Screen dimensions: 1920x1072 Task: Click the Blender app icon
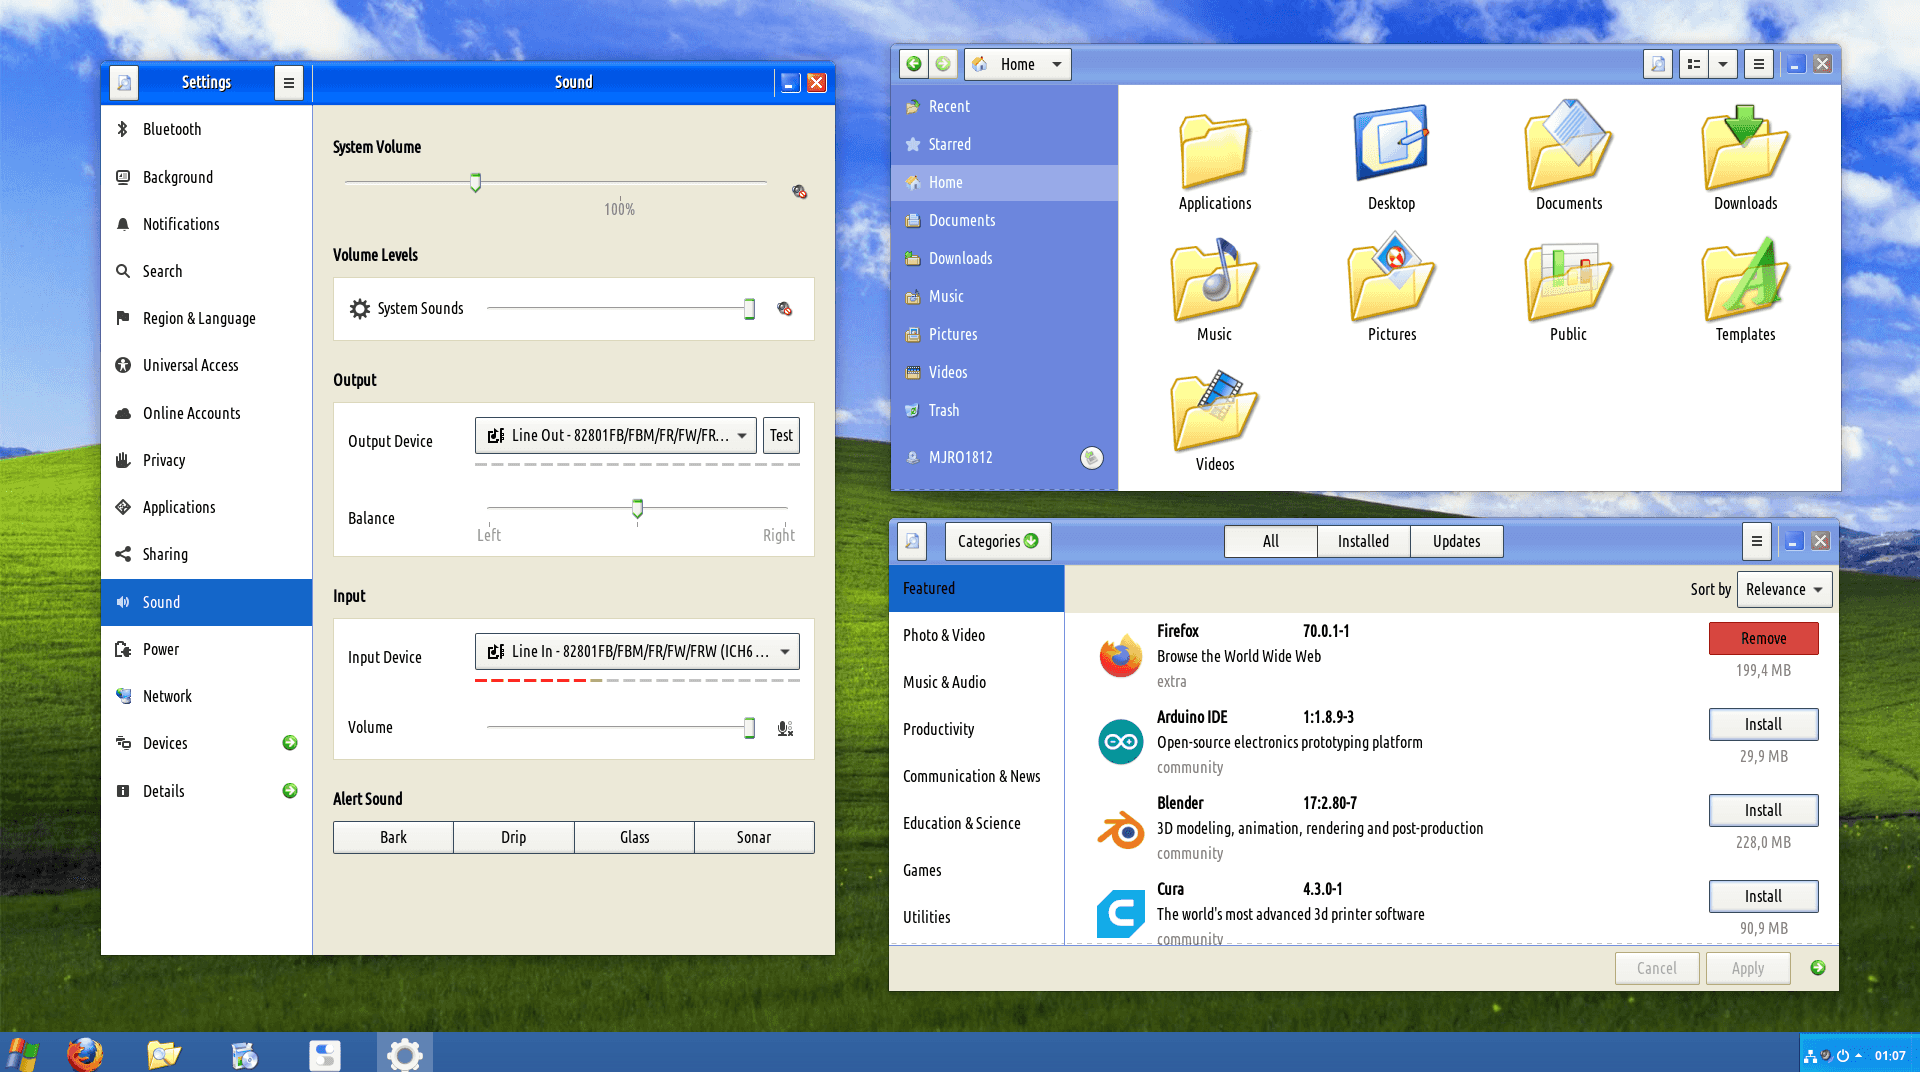pyautogui.click(x=1120, y=829)
